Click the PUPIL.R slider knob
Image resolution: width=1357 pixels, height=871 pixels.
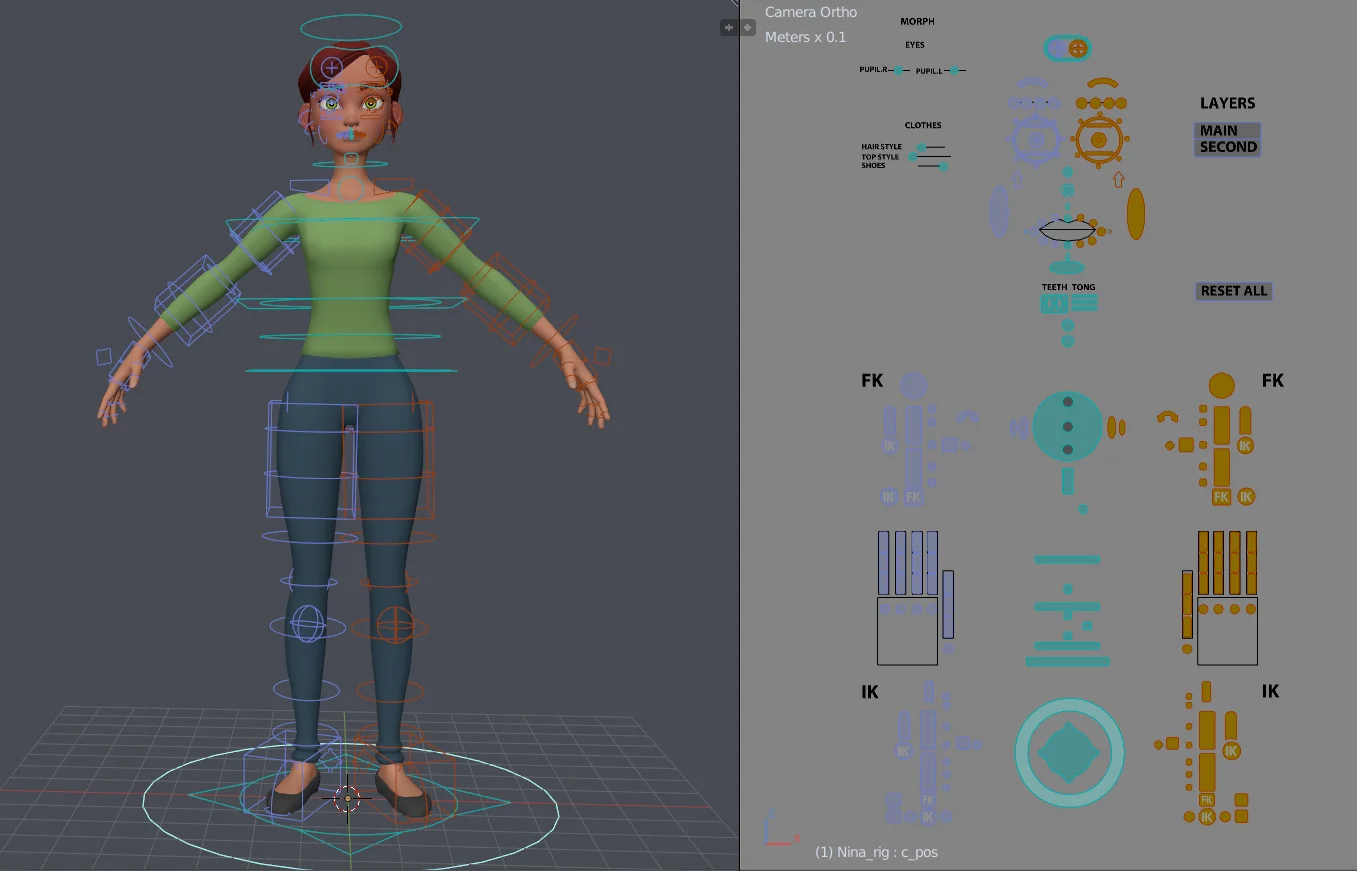click(x=899, y=70)
